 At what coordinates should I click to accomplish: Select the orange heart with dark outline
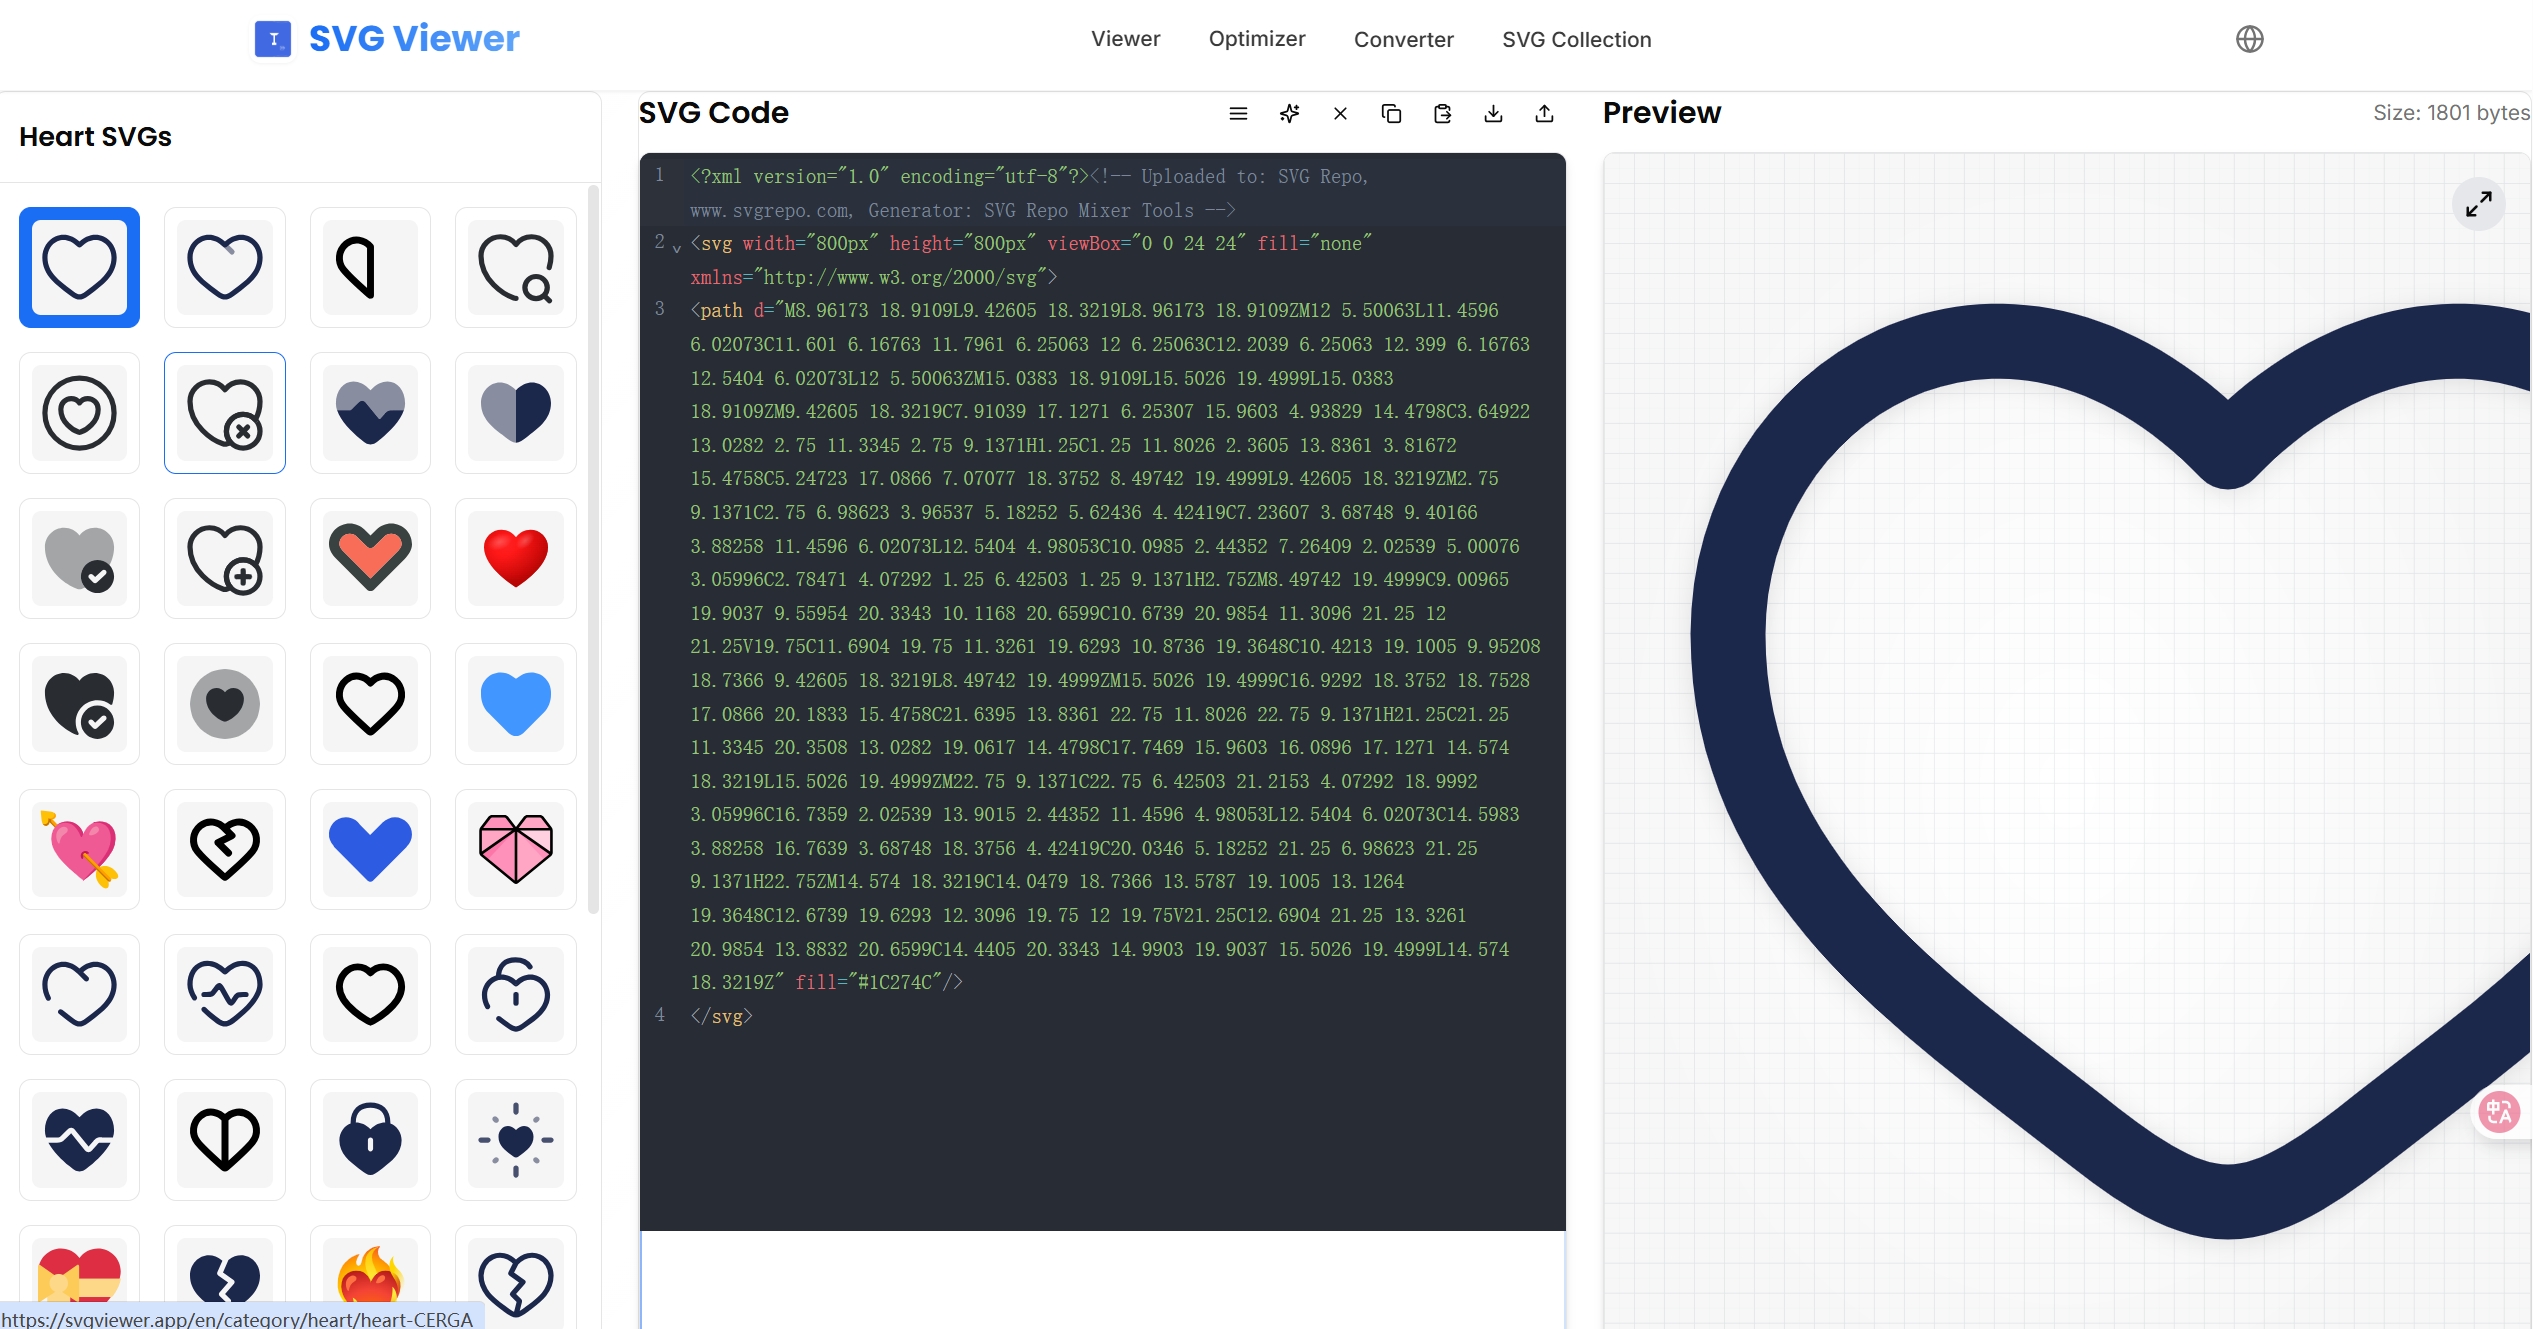pos(370,558)
